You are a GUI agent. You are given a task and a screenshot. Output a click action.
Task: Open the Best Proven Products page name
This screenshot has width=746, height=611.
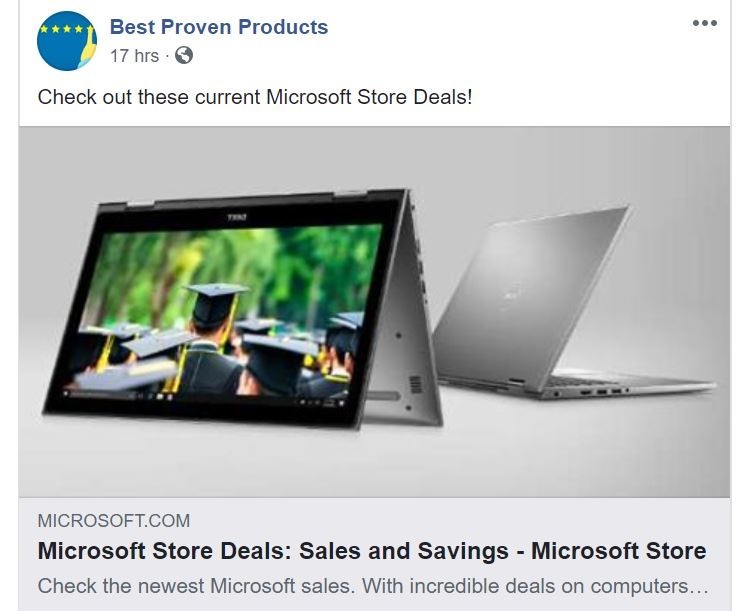tap(219, 27)
